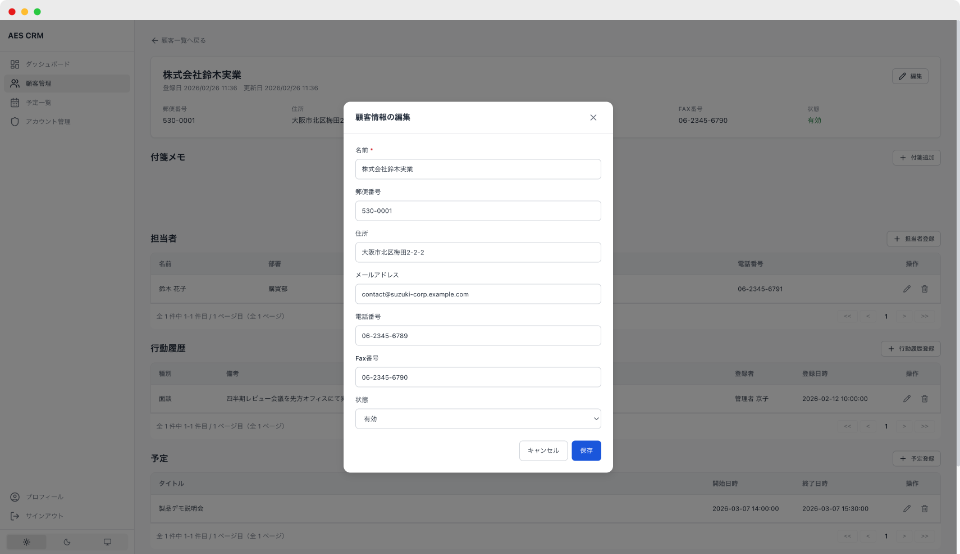Switch to dark theme moon icon
The height and width of the screenshot is (554, 960).
click(67, 542)
